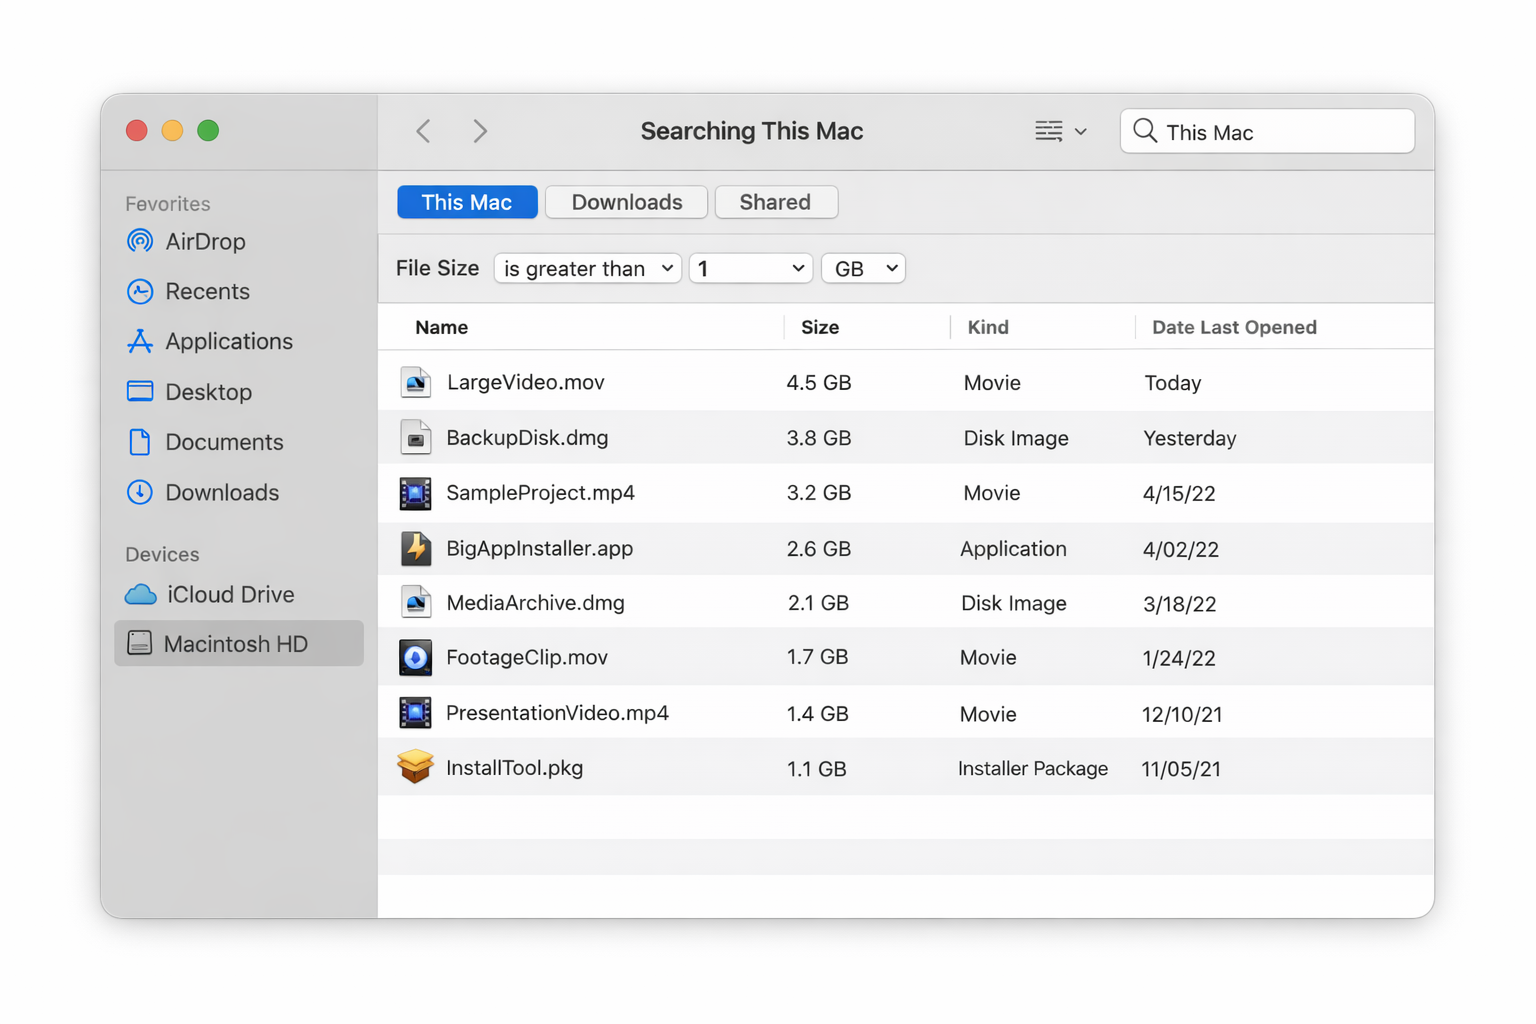The width and height of the screenshot is (1536, 1024).
Task: Click the 4/15/22 date cell
Action: (1179, 493)
